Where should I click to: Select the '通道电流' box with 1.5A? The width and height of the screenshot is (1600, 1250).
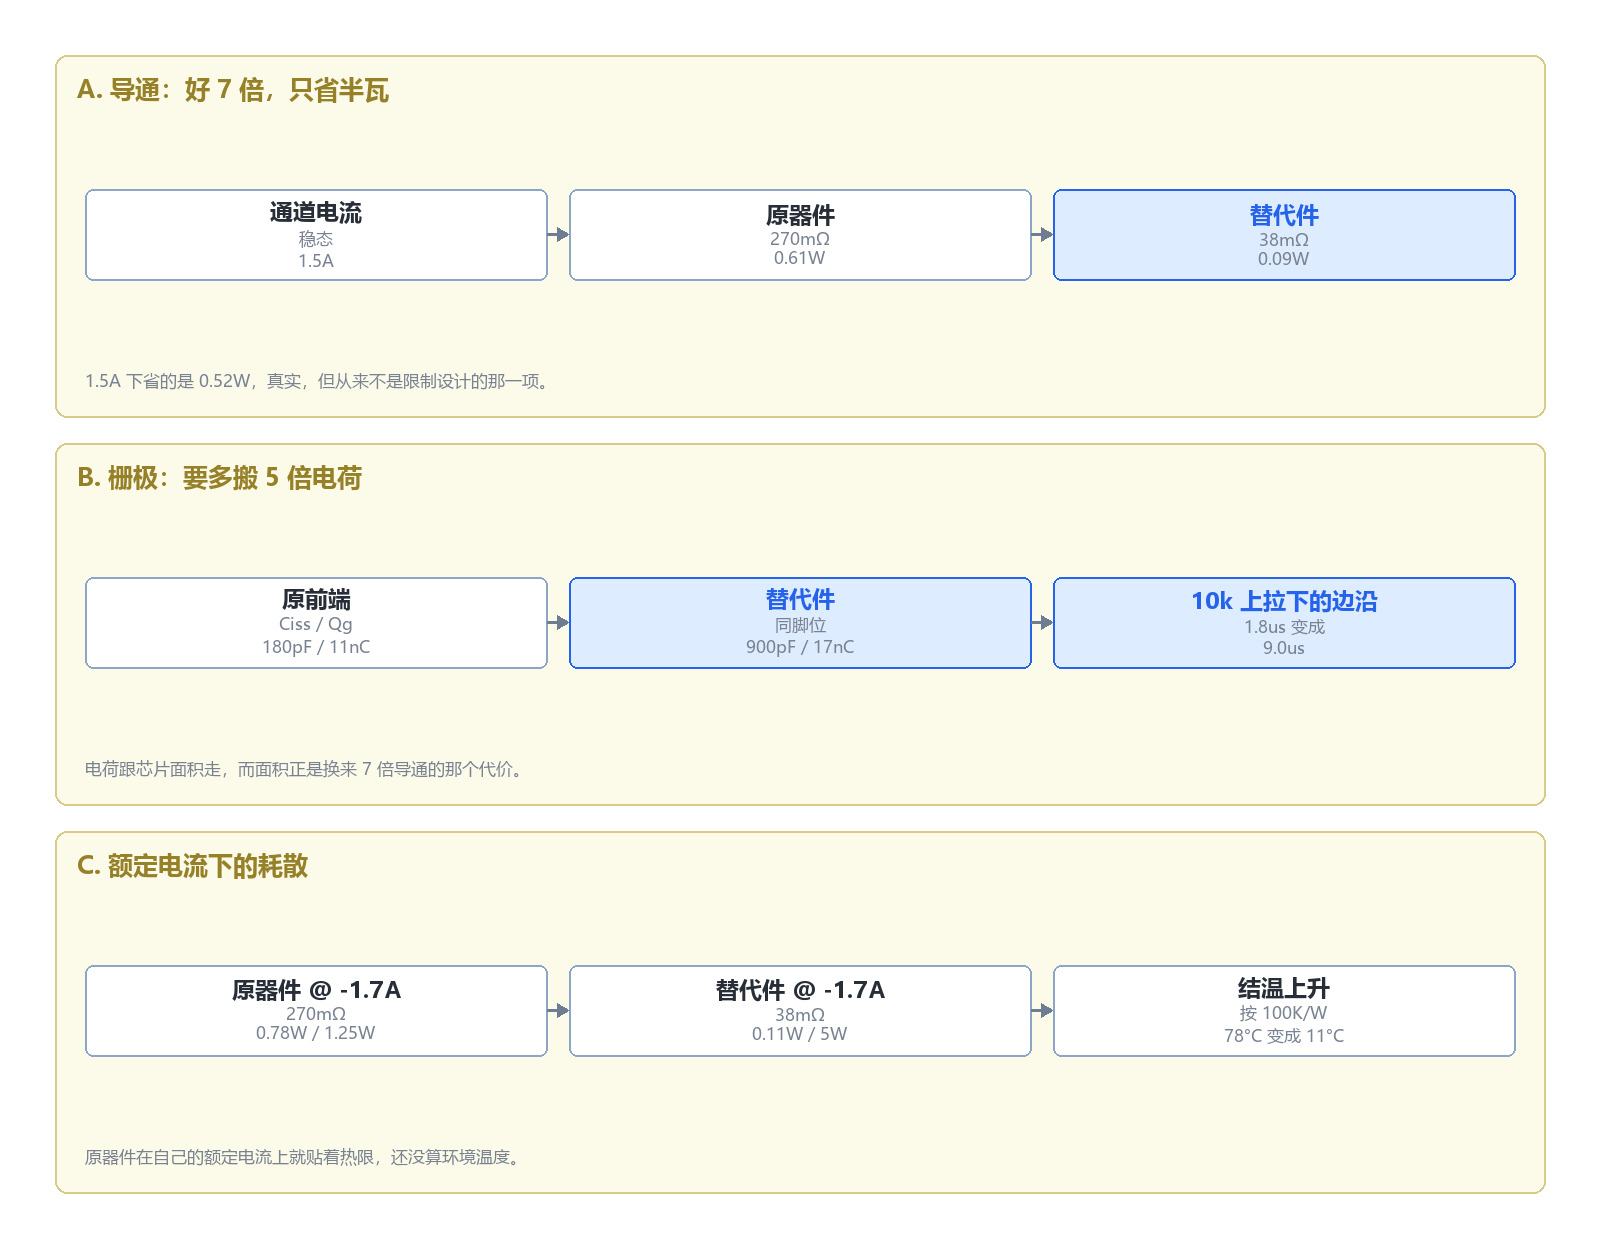(316, 235)
